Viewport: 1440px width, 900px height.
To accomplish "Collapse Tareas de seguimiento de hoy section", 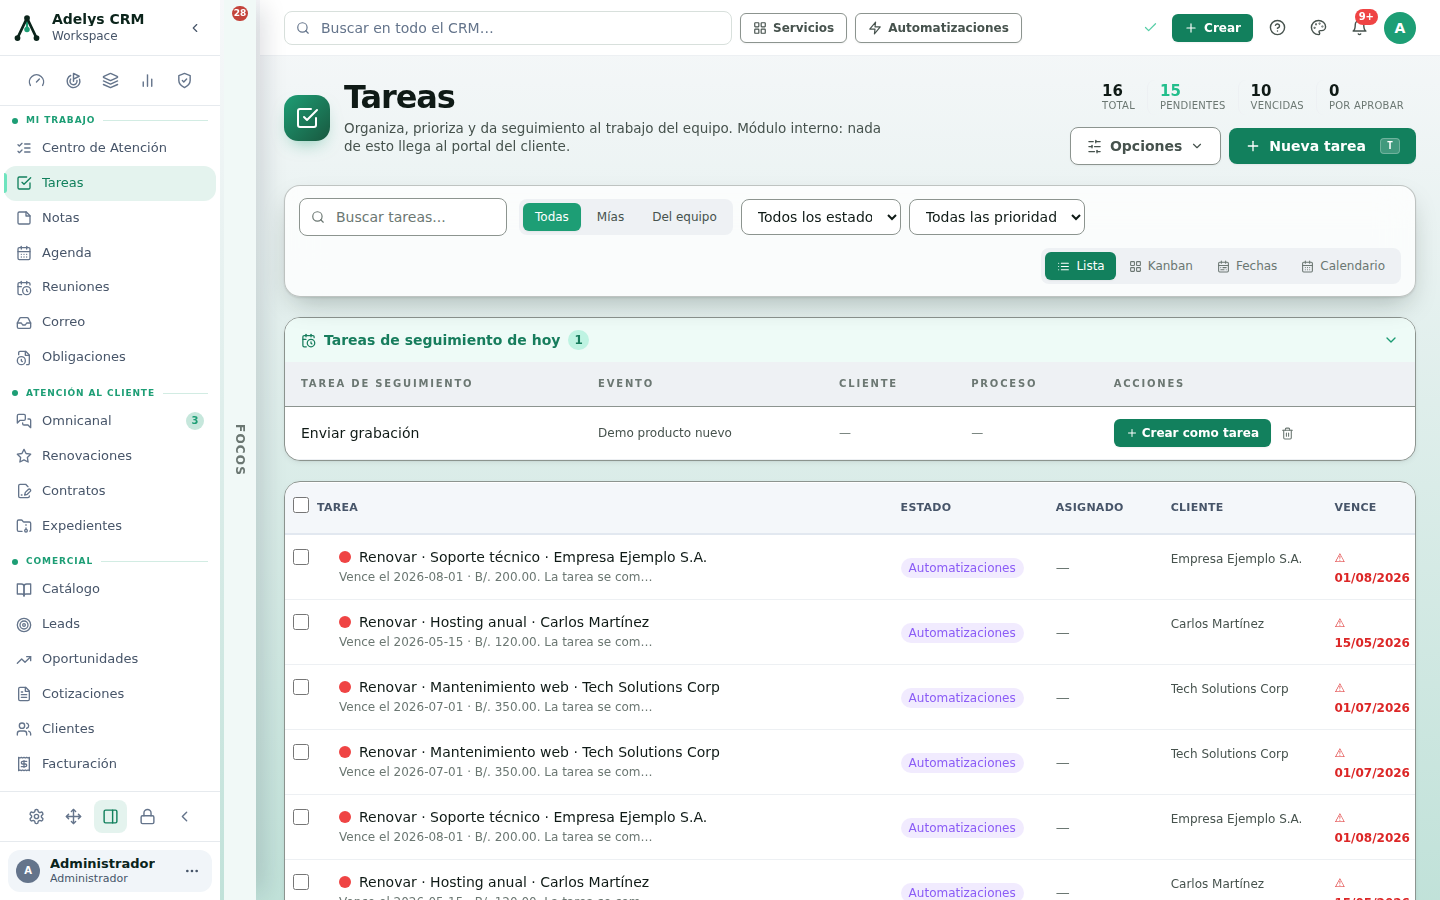I will pos(1391,340).
